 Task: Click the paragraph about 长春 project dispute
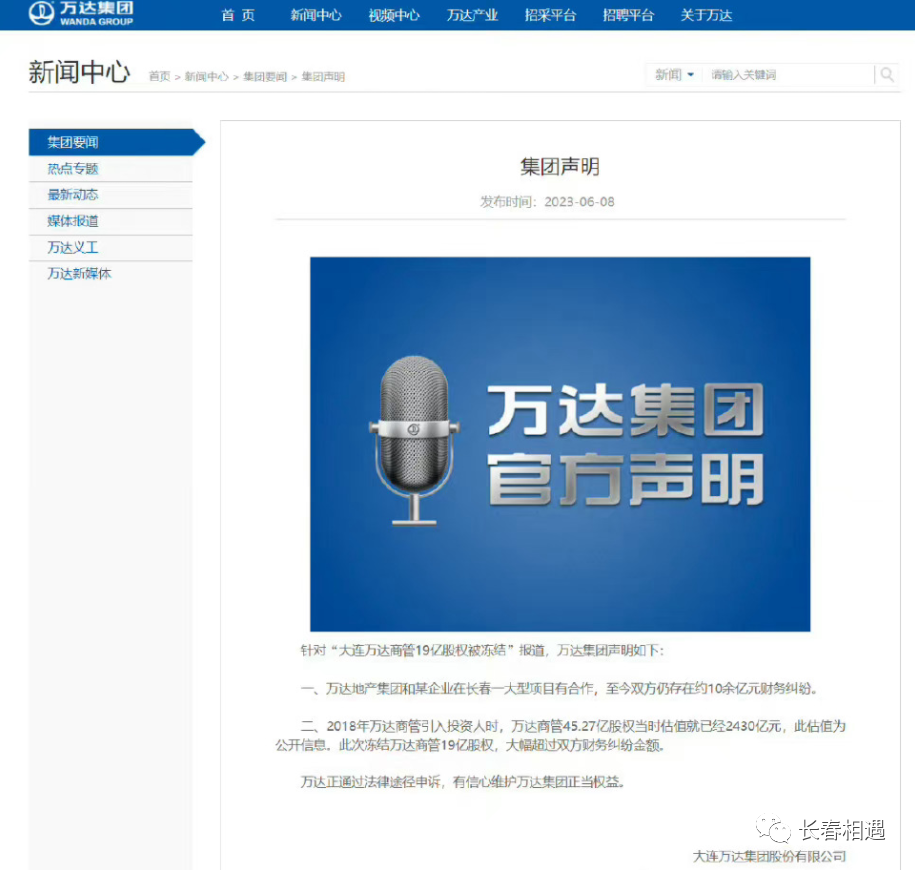click(x=559, y=689)
